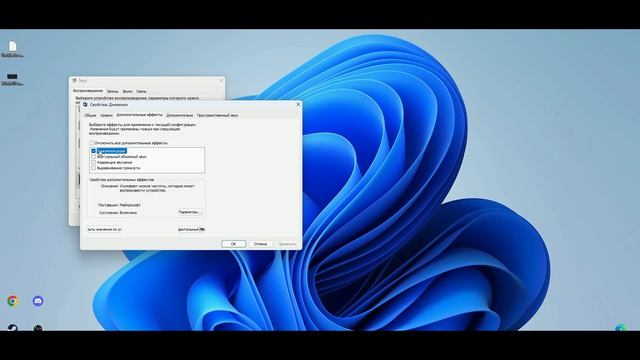The height and width of the screenshot is (360, 640).
Task: Uncheck the highlighted first effect in the list
Action: point(93,151)
